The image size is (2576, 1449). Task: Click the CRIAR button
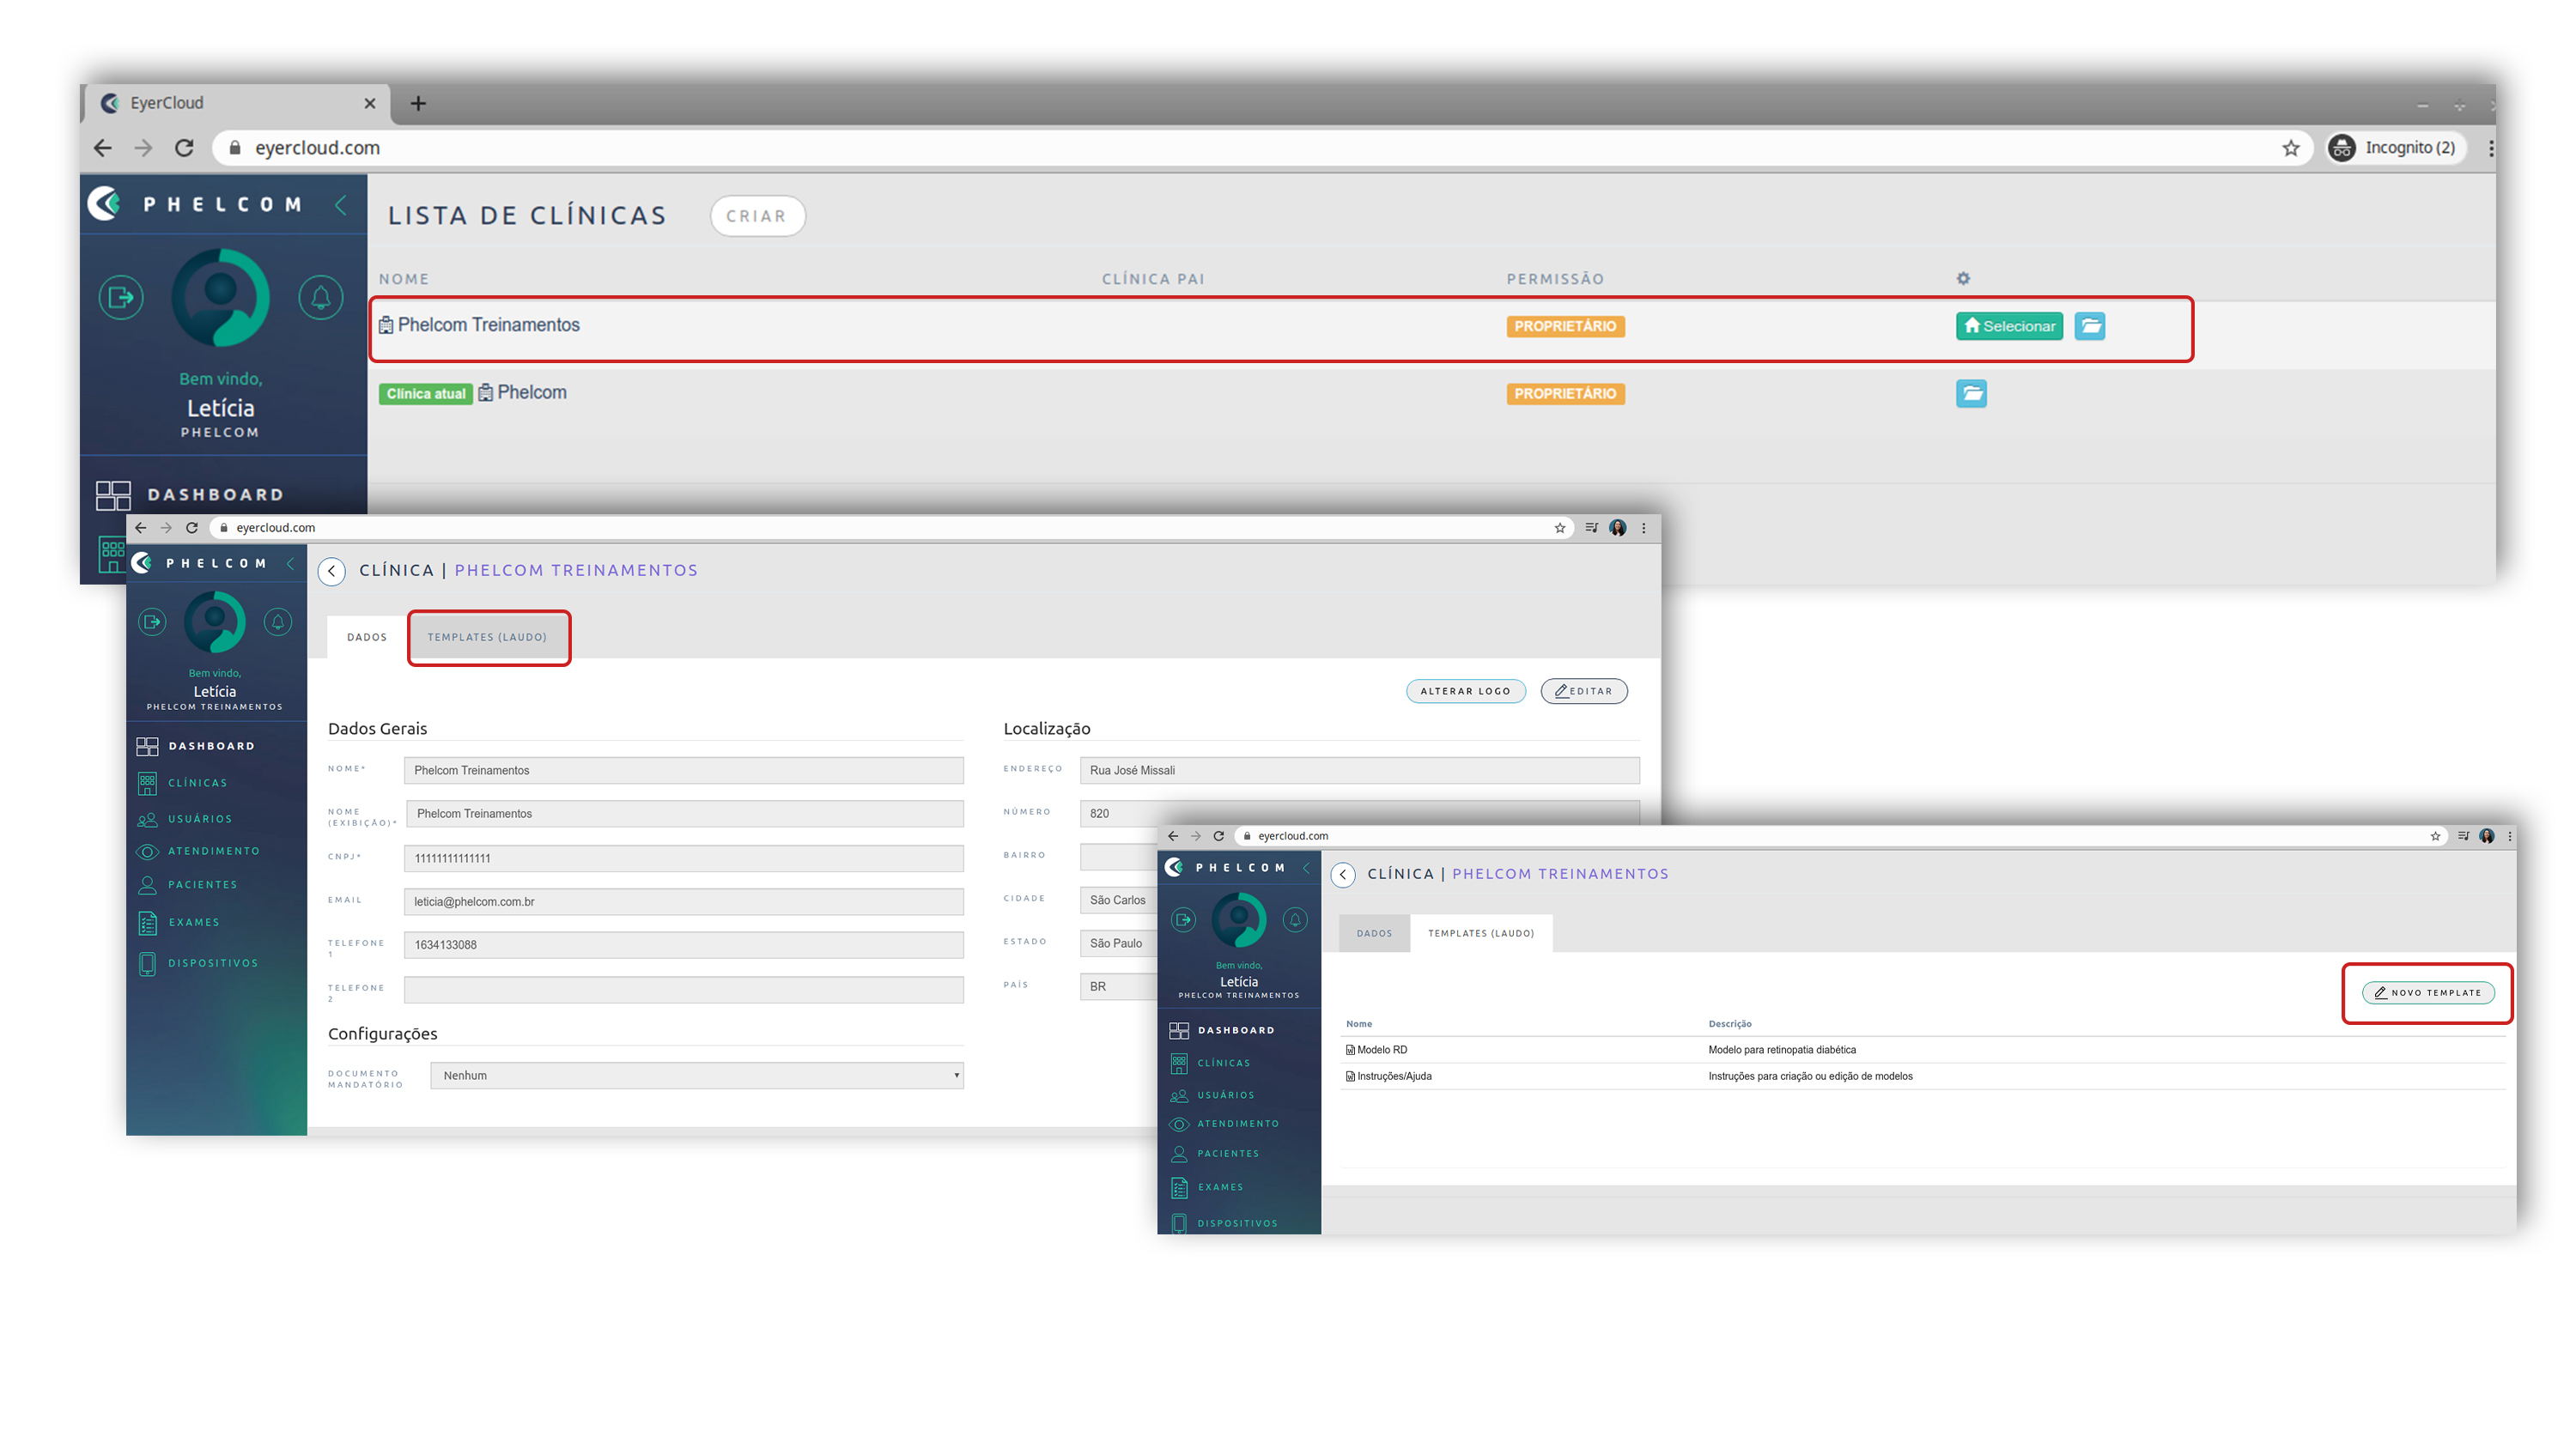click(757, 216)
